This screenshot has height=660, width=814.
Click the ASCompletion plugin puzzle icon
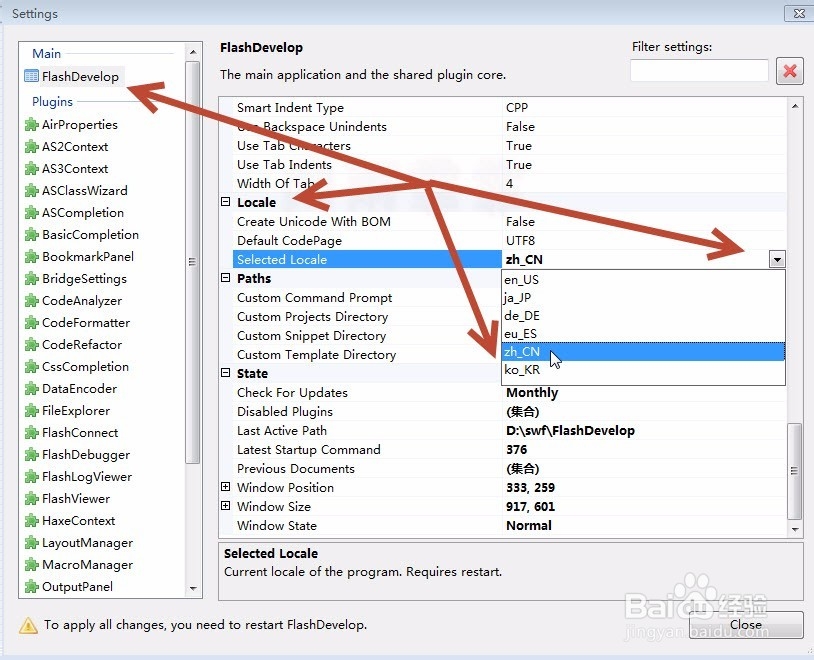click(x=32, y=213)
